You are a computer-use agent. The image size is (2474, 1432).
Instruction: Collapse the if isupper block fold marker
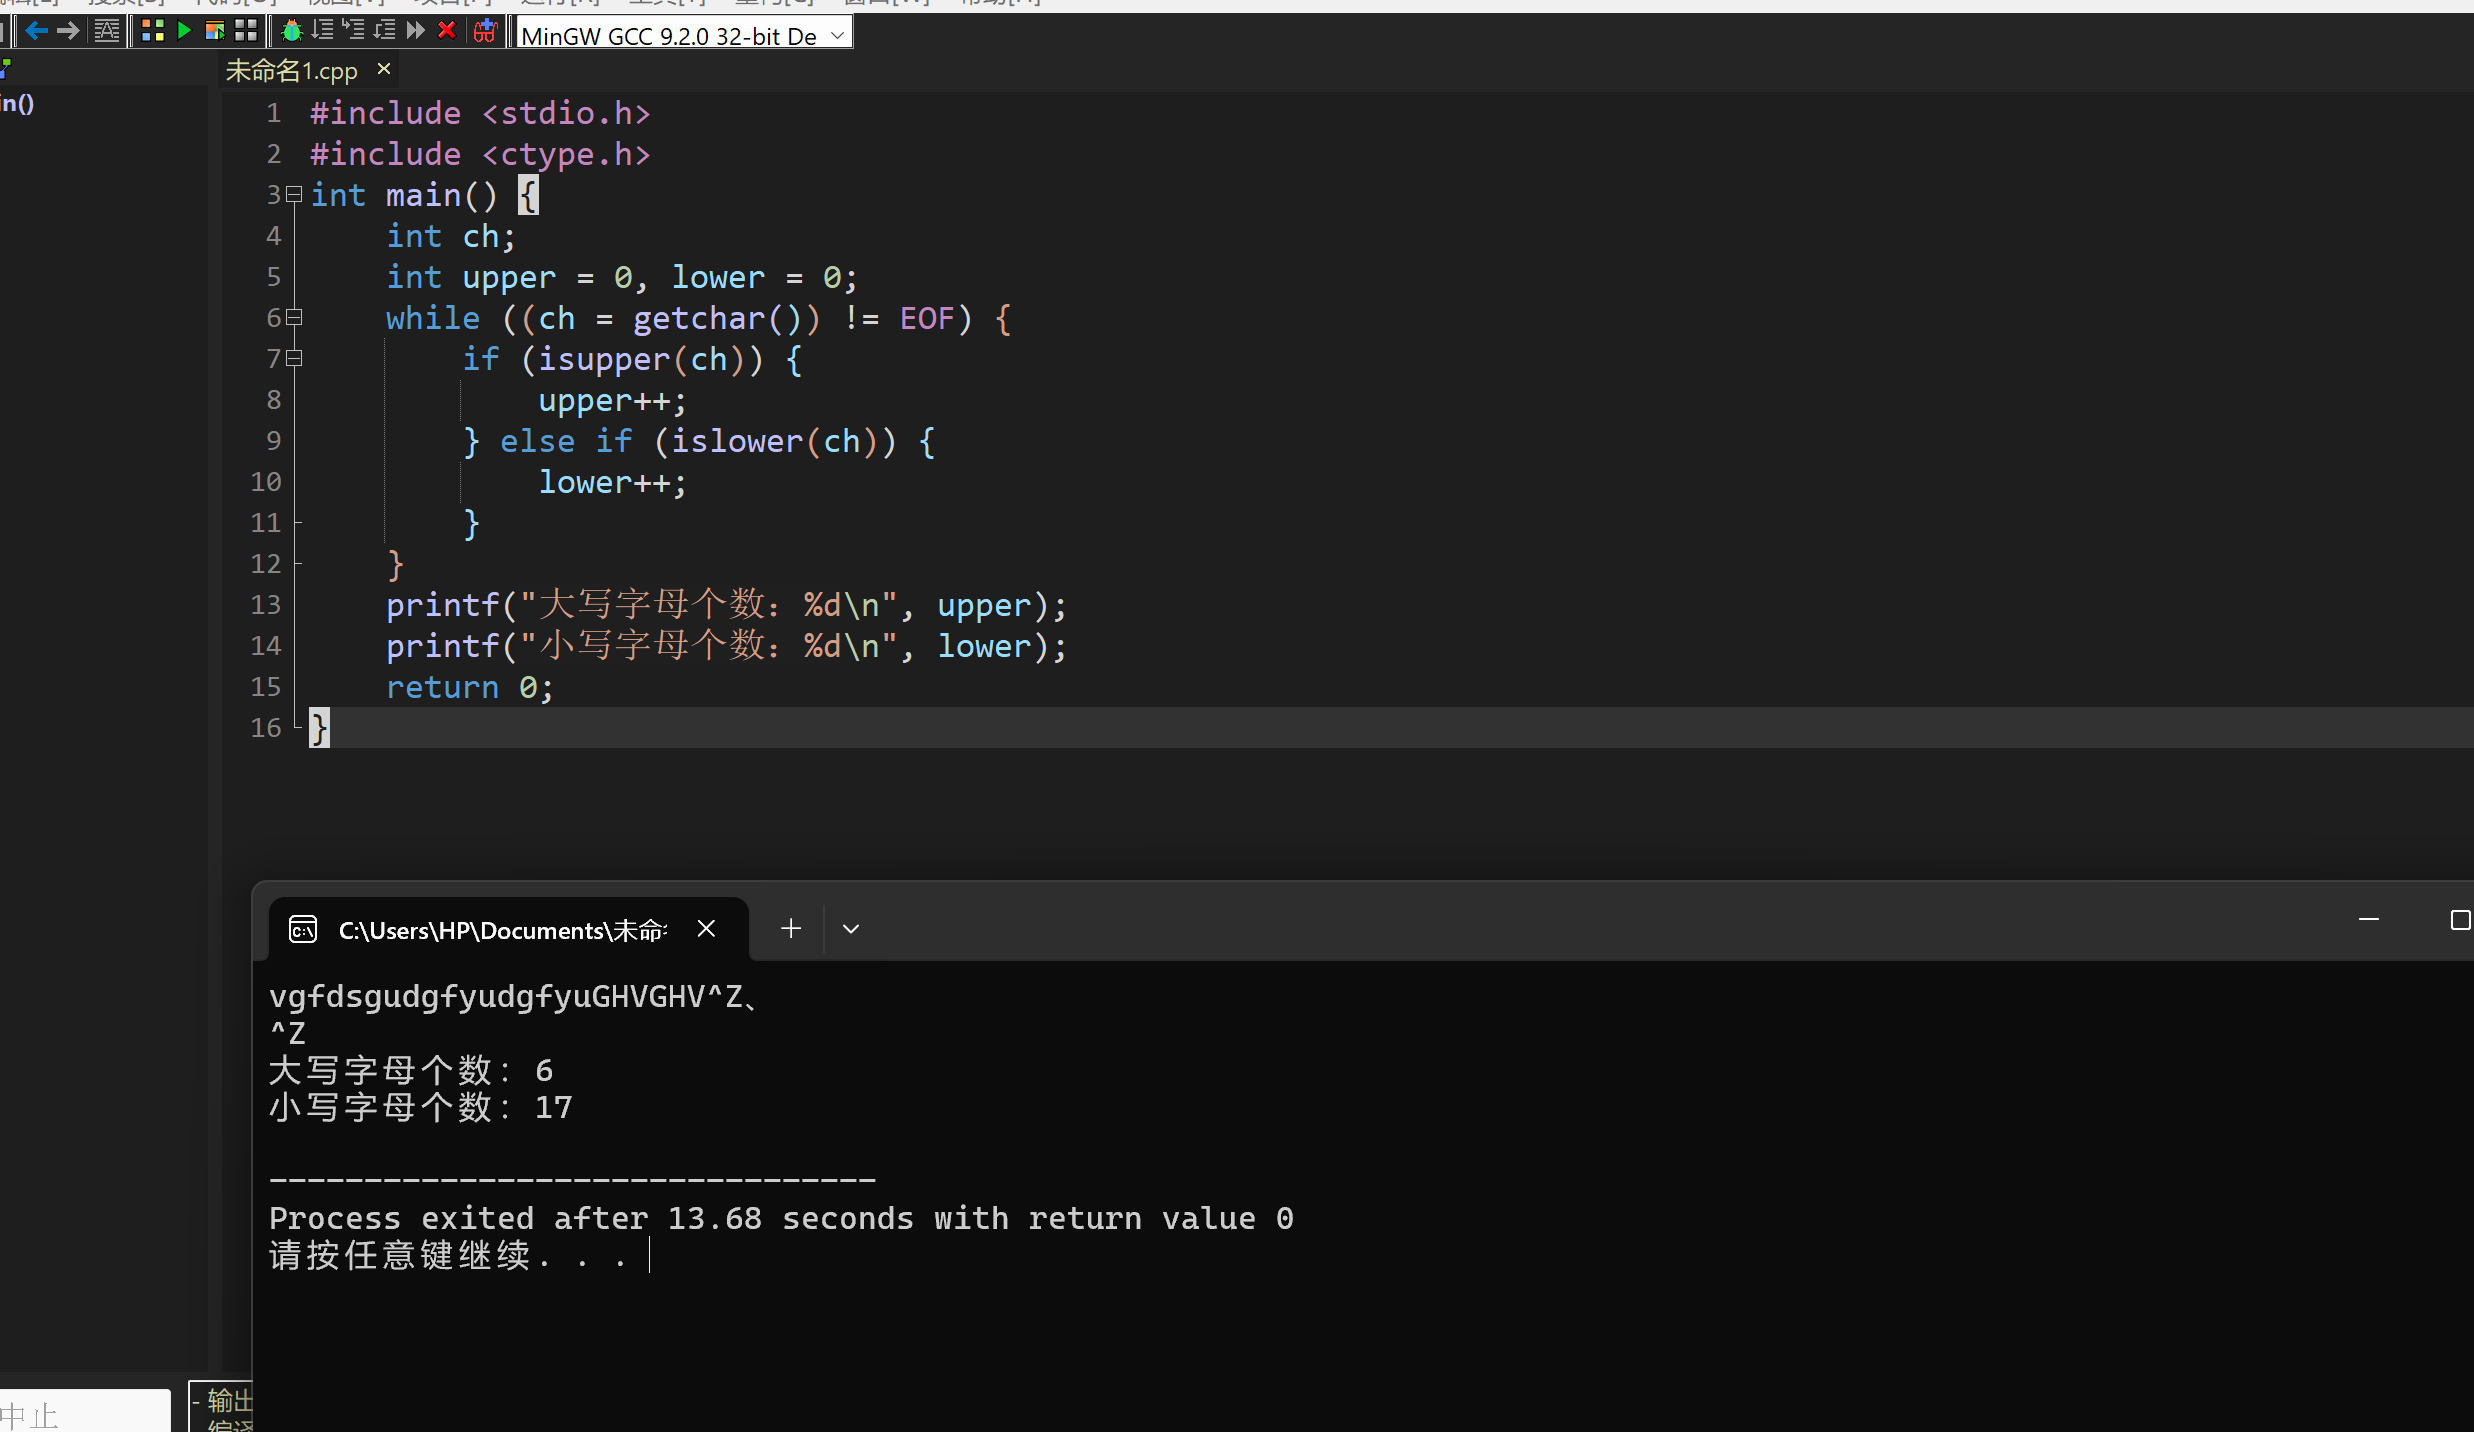(294, 359)
